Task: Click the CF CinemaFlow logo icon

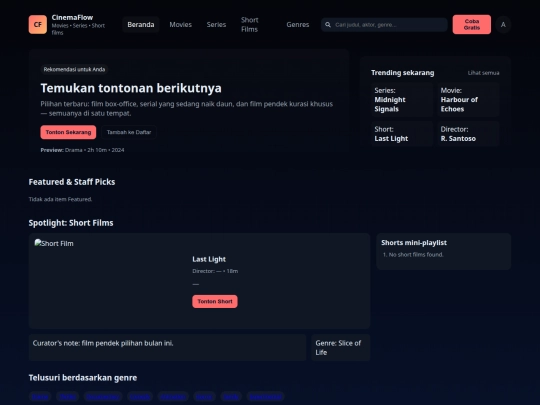Action: coord(38,24)
